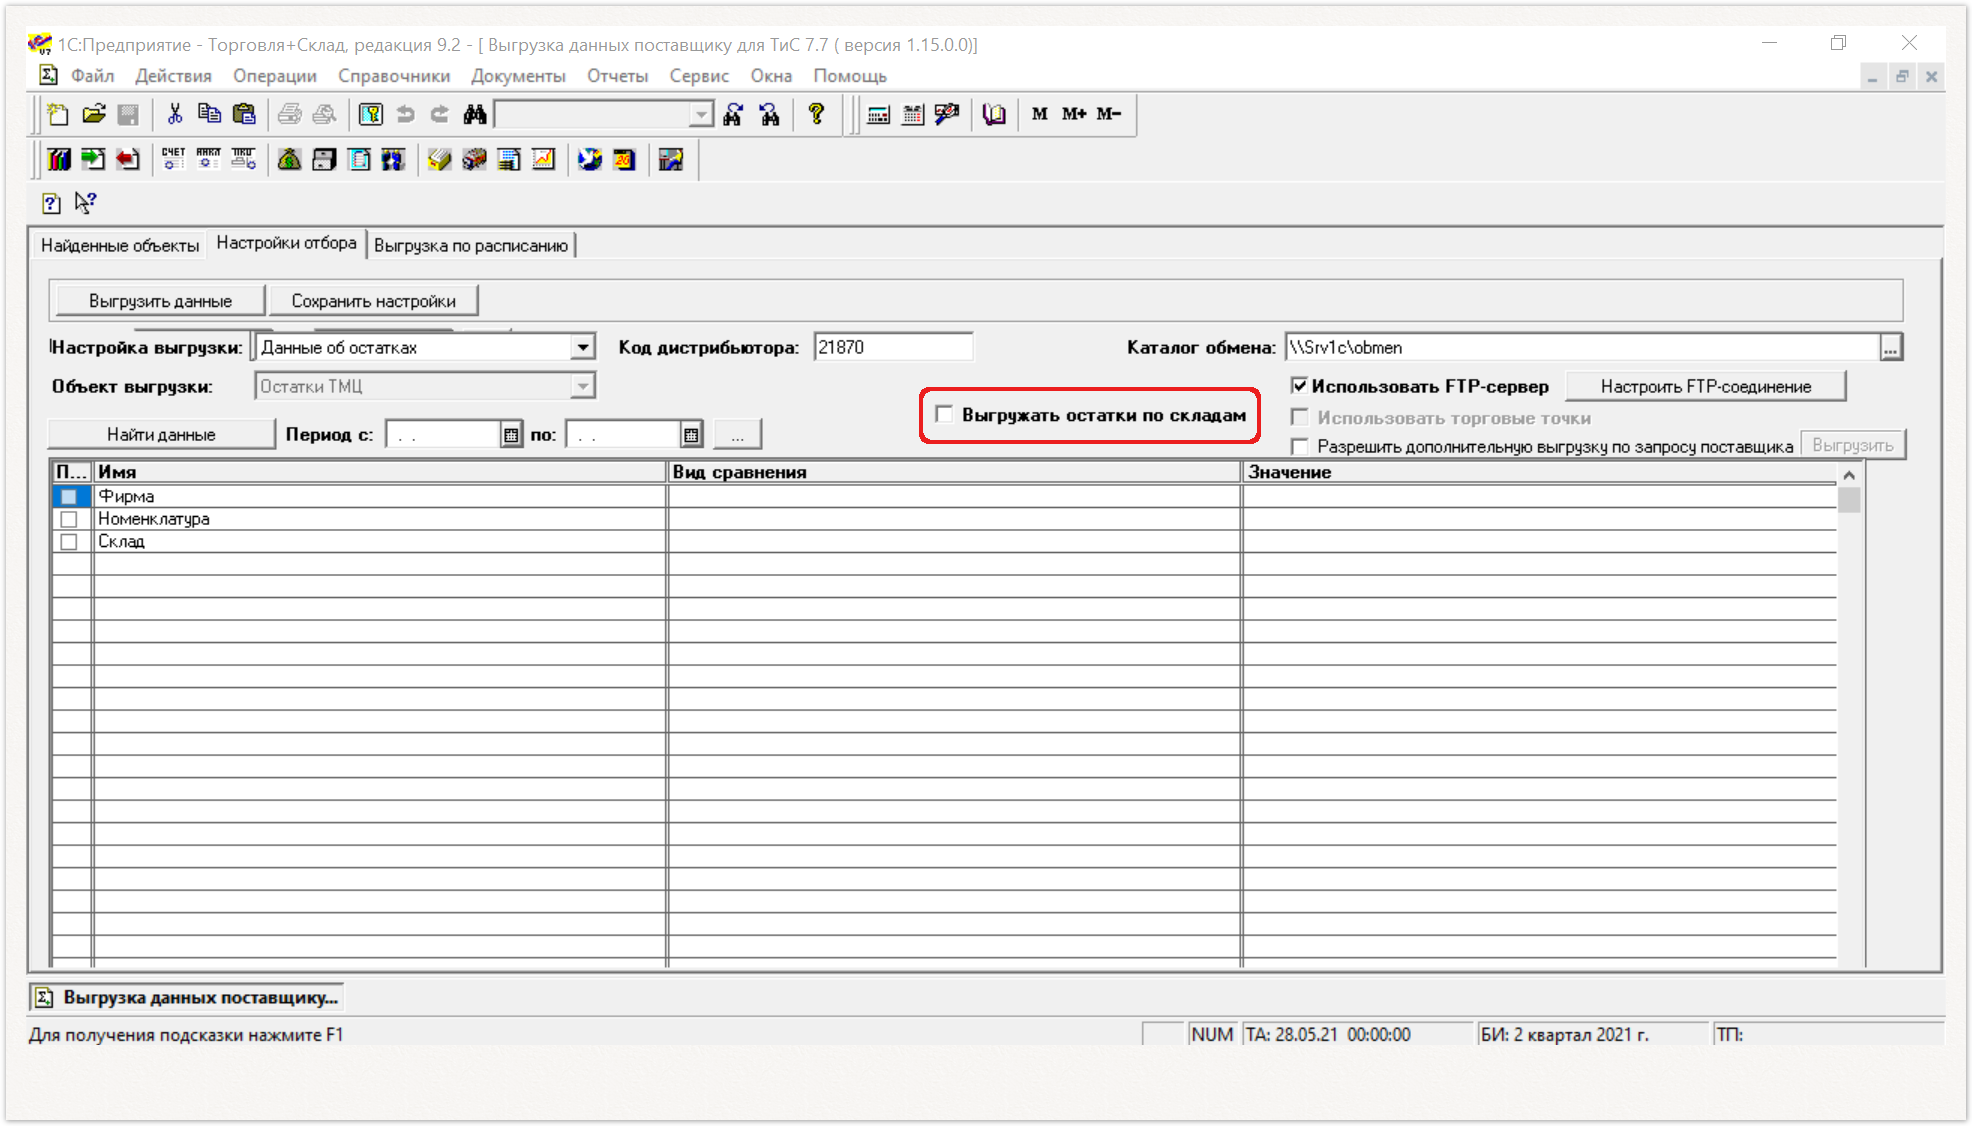The image size is (1972, 1126).
Task: Check the Номенклатура row checkbox
Action: [x=69, y=519]
